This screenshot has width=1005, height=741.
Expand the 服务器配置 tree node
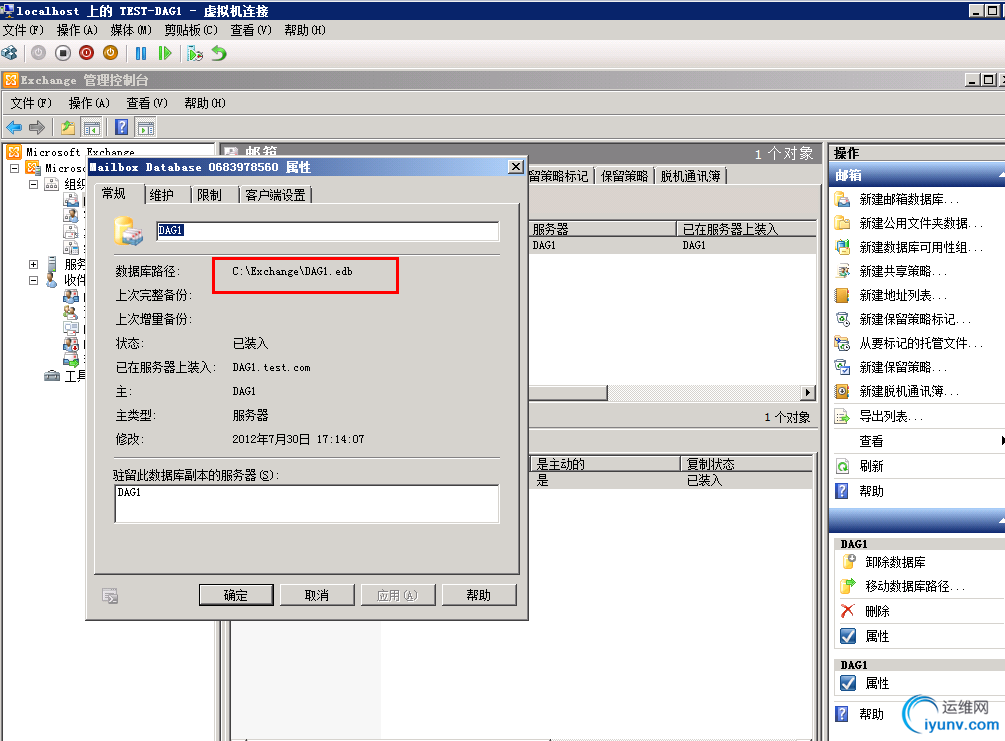[33, 264]
